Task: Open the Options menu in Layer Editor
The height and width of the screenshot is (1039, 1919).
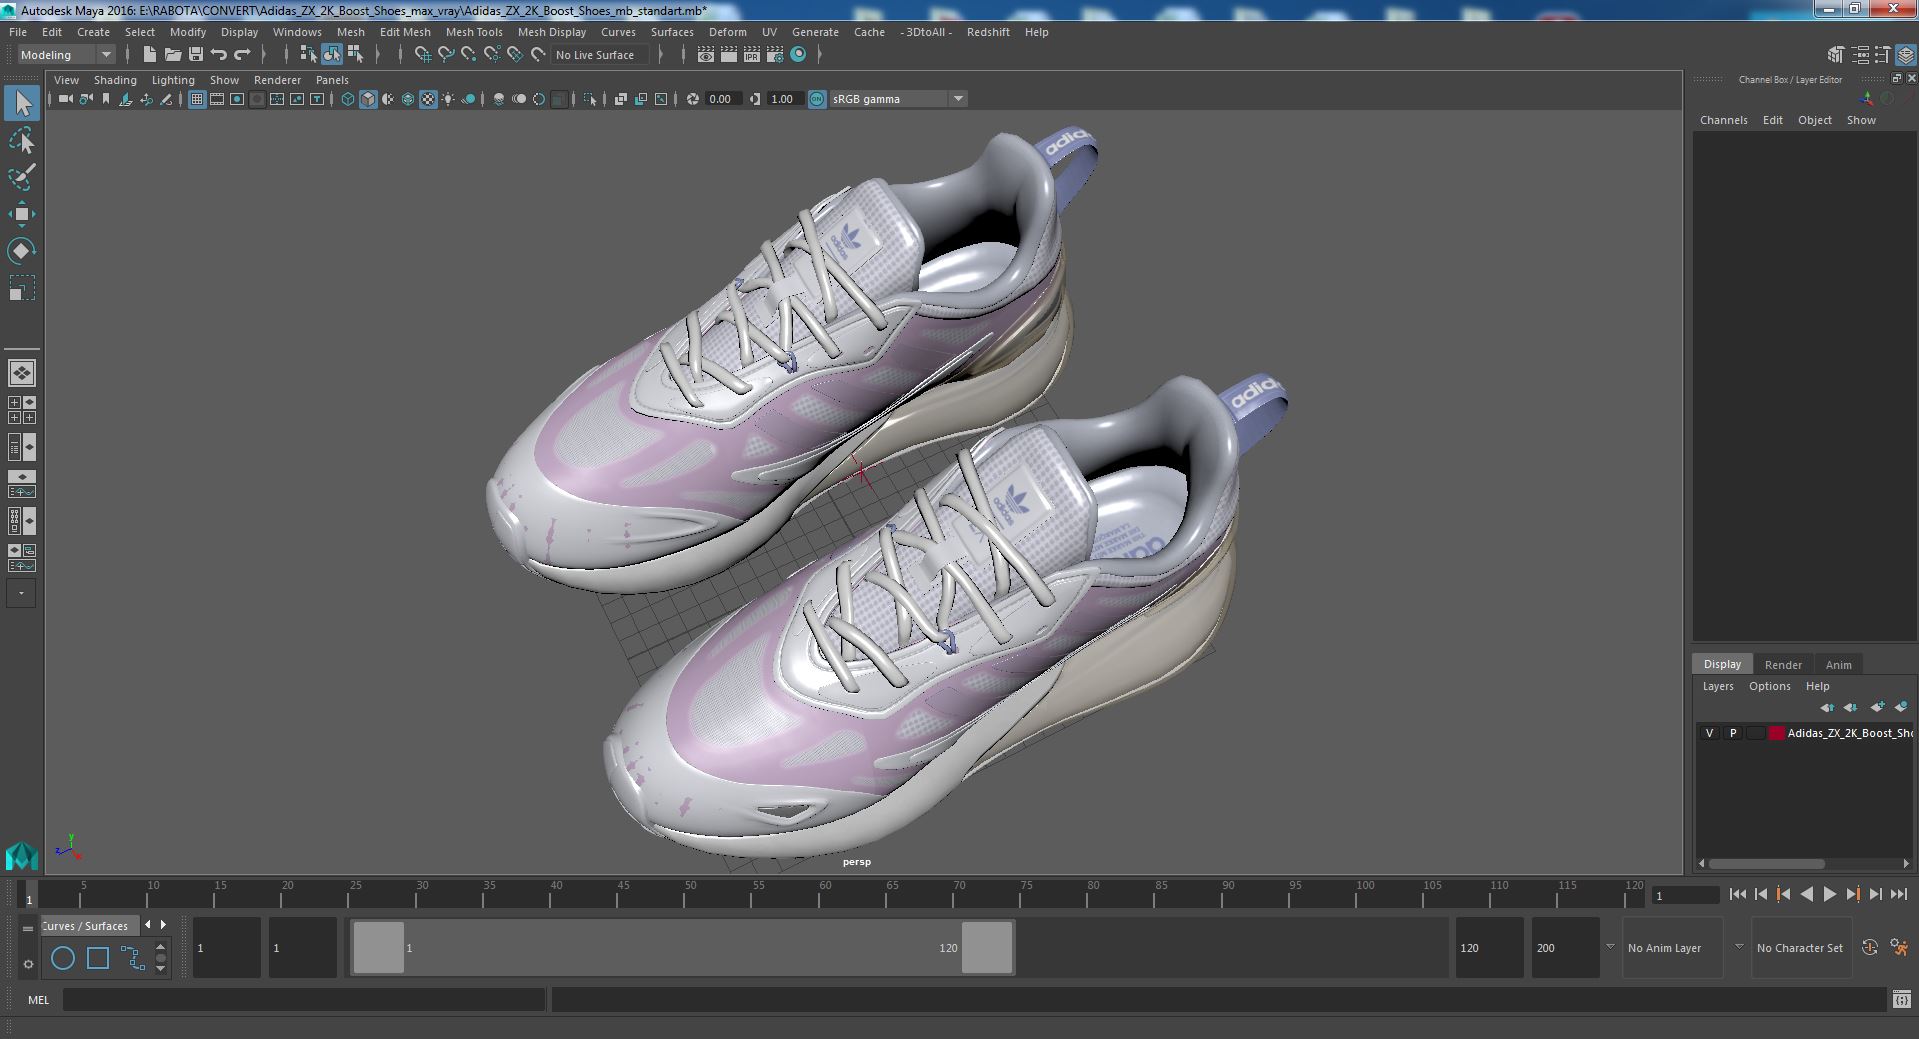Action: 1769,686
